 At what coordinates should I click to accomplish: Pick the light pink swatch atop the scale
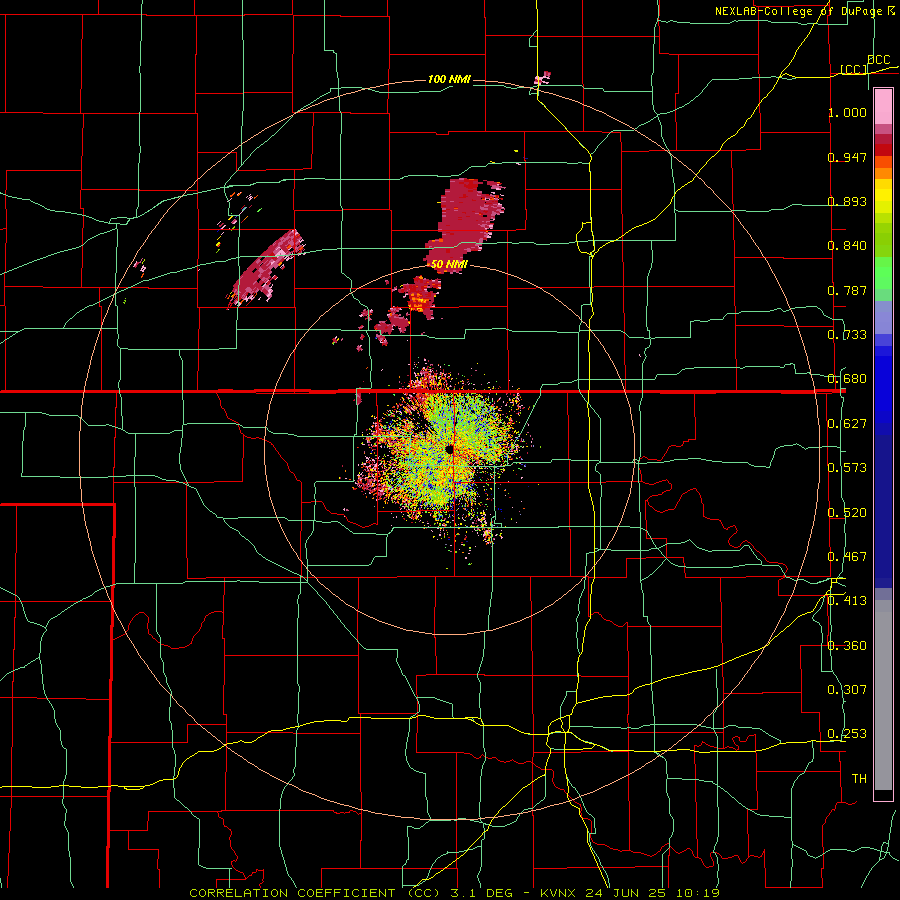(883, 107)
